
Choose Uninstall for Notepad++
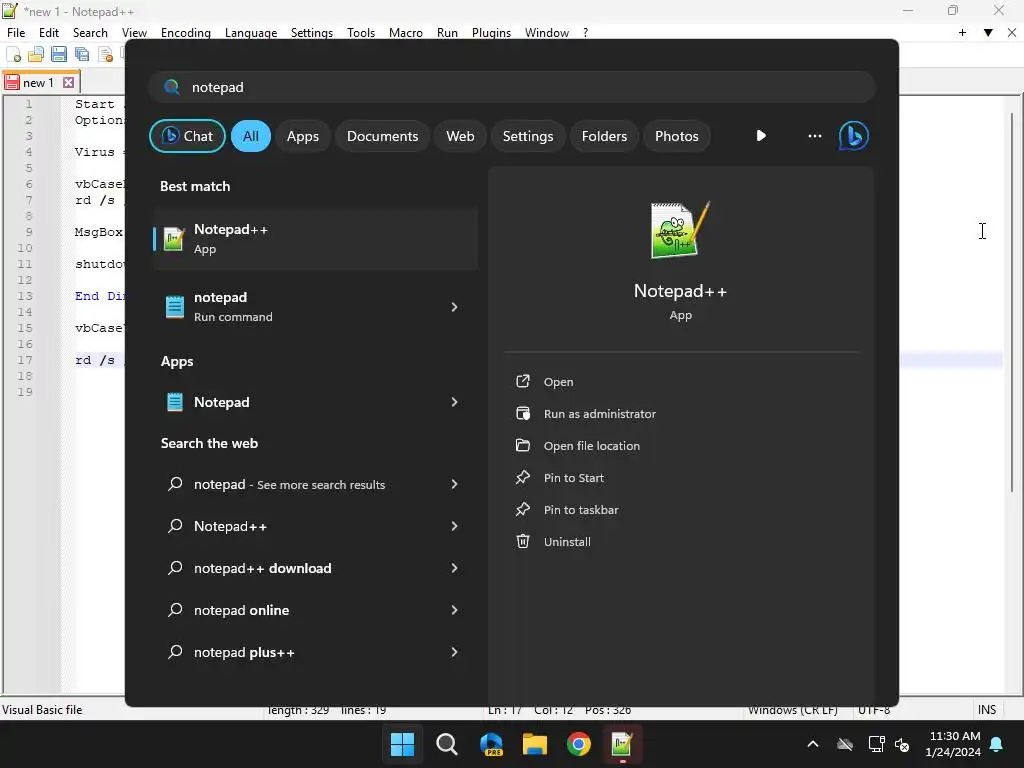567,542
